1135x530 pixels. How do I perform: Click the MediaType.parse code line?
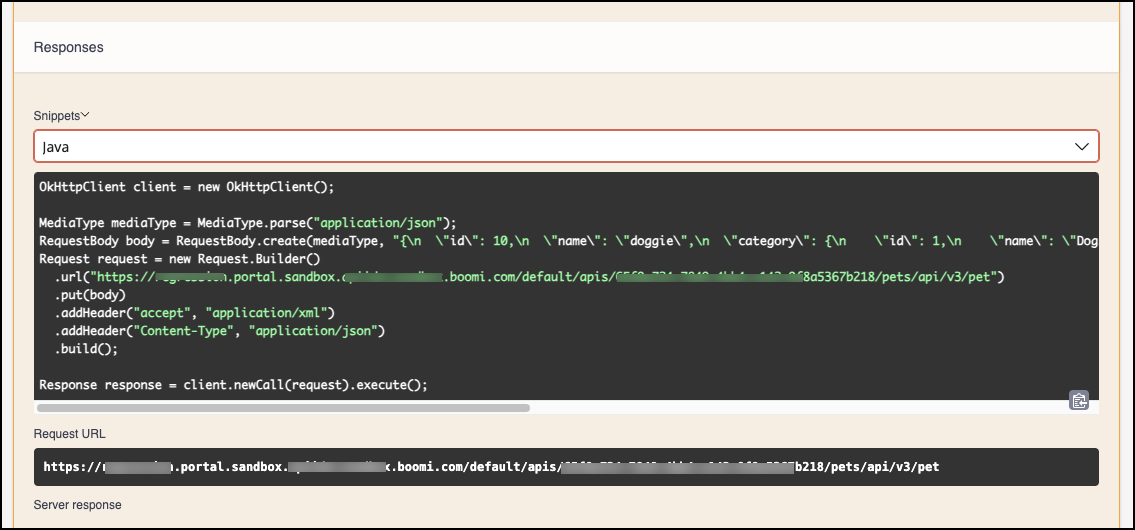(247, 222)
